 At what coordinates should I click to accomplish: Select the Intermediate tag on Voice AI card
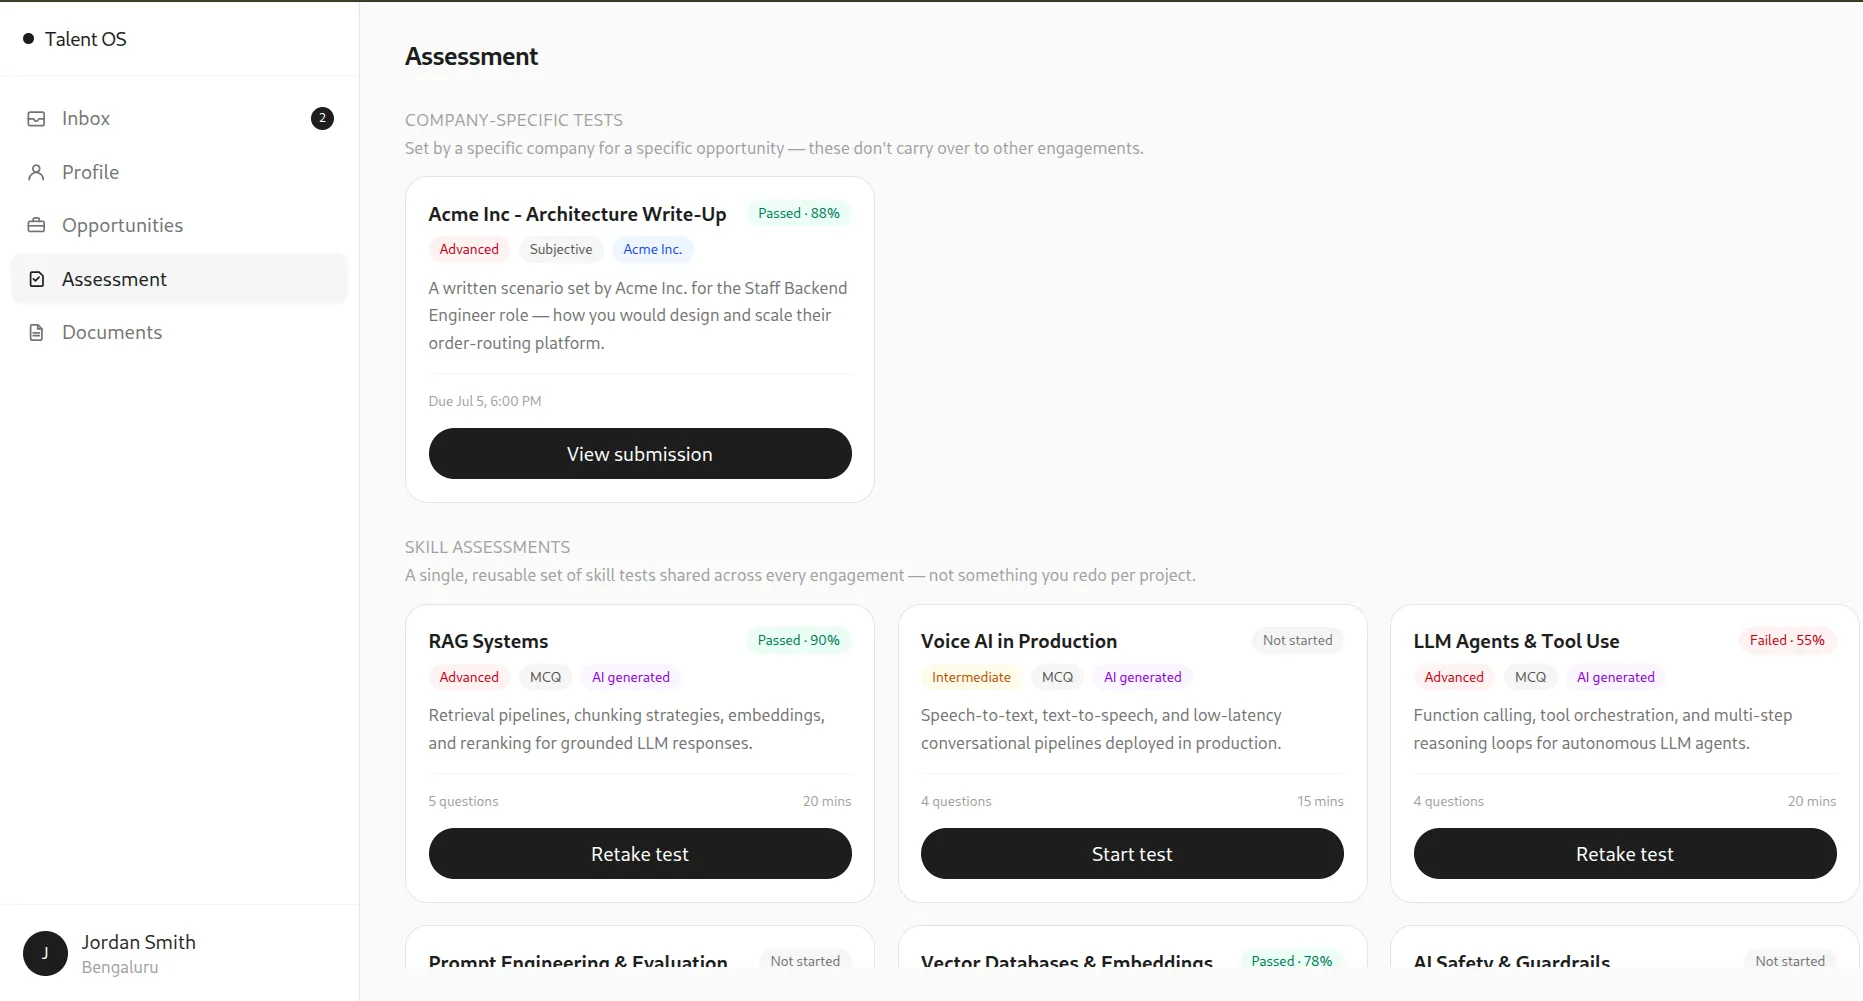point(971,677)
